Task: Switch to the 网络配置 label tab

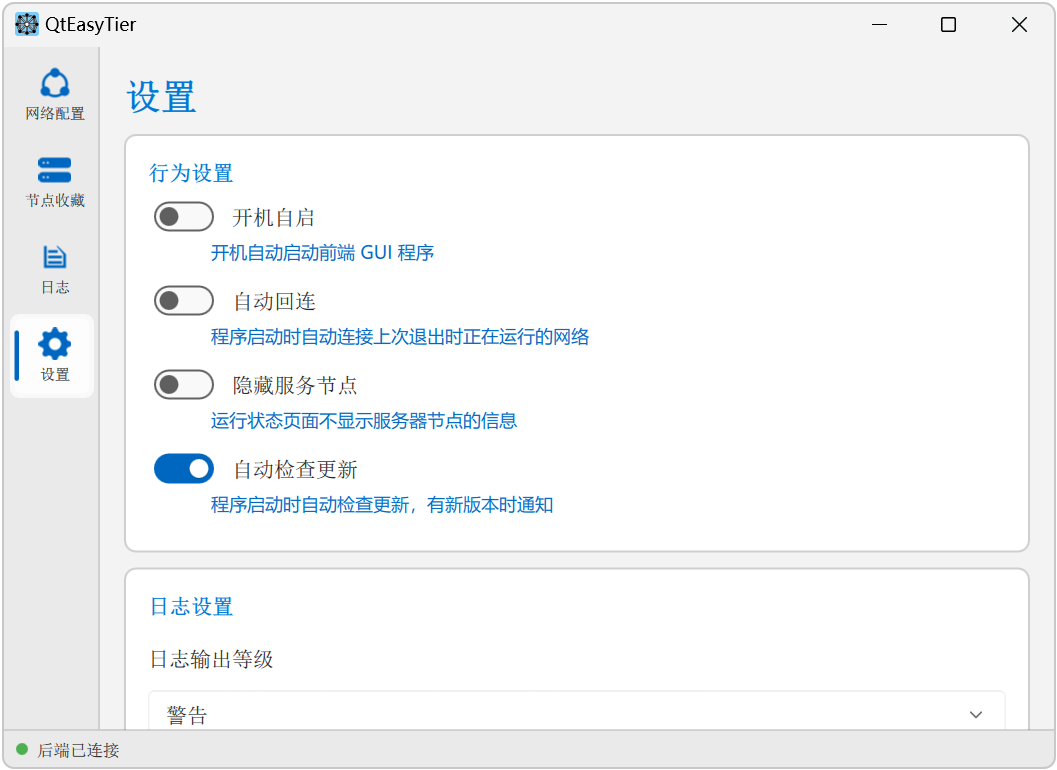Action: [x=55, y=113]
